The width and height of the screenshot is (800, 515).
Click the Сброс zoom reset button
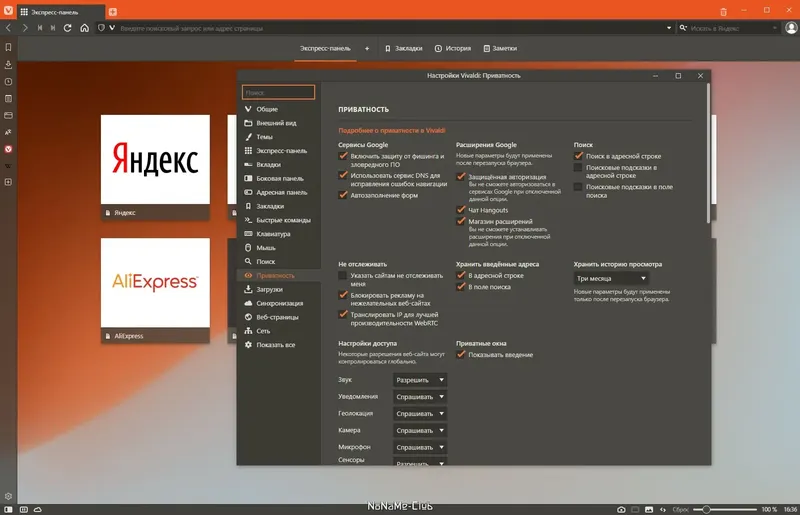[681, 509]
